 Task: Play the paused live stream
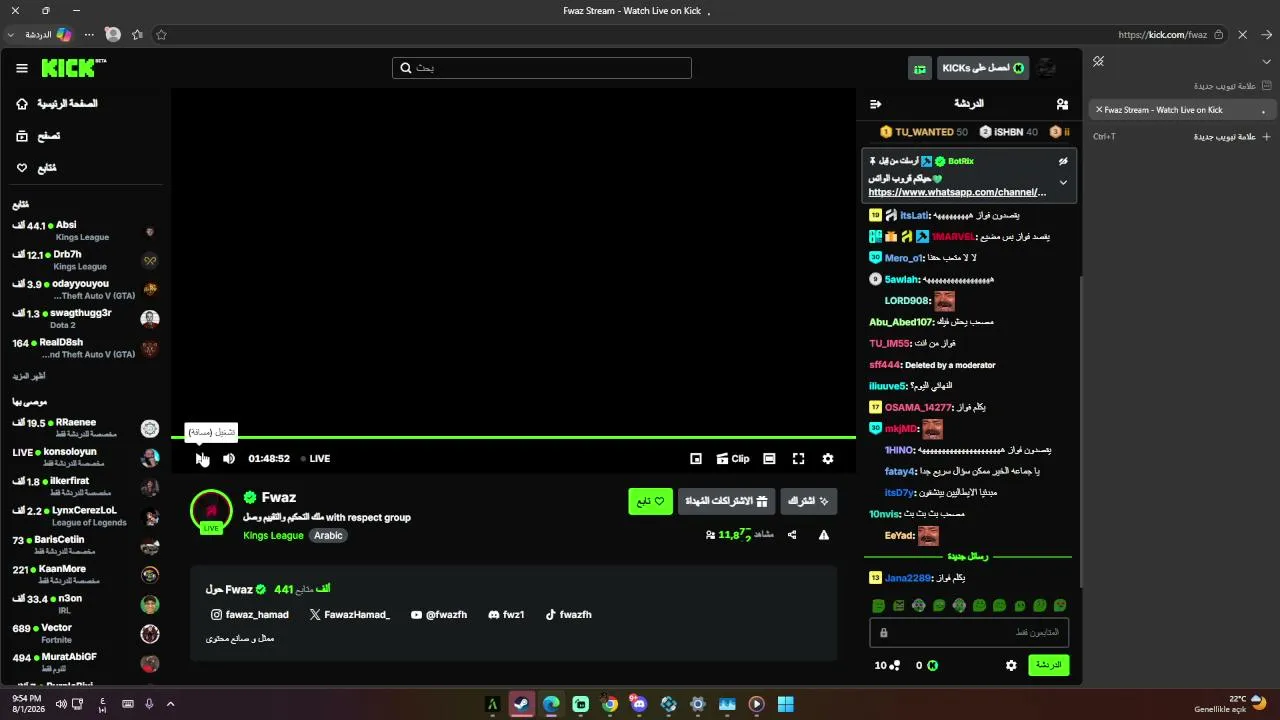(x=201, y=459)
